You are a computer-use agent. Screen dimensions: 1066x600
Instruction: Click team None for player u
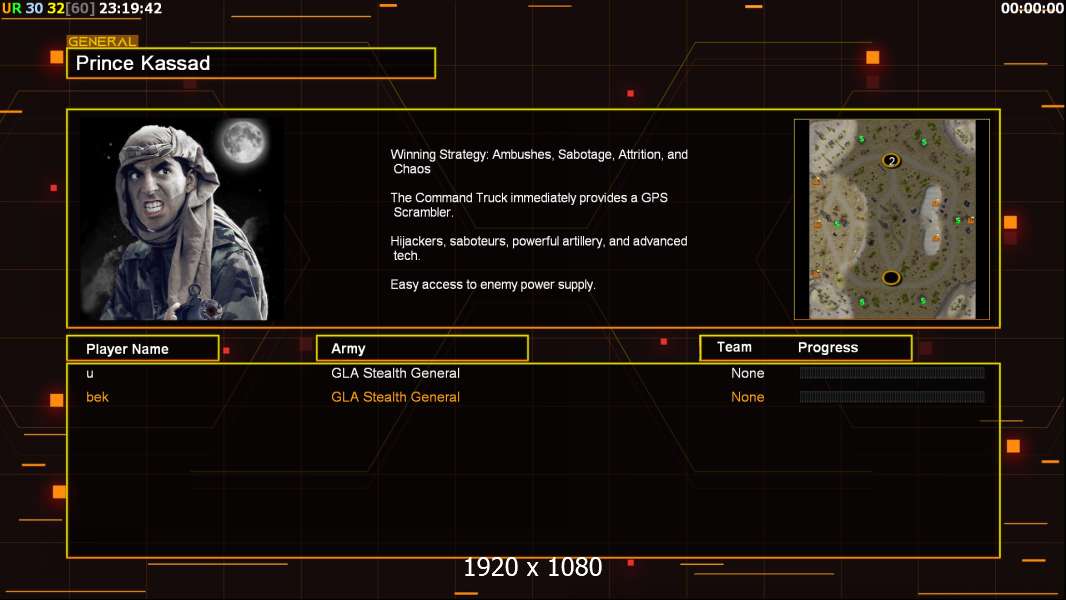[x=747, y=373]
